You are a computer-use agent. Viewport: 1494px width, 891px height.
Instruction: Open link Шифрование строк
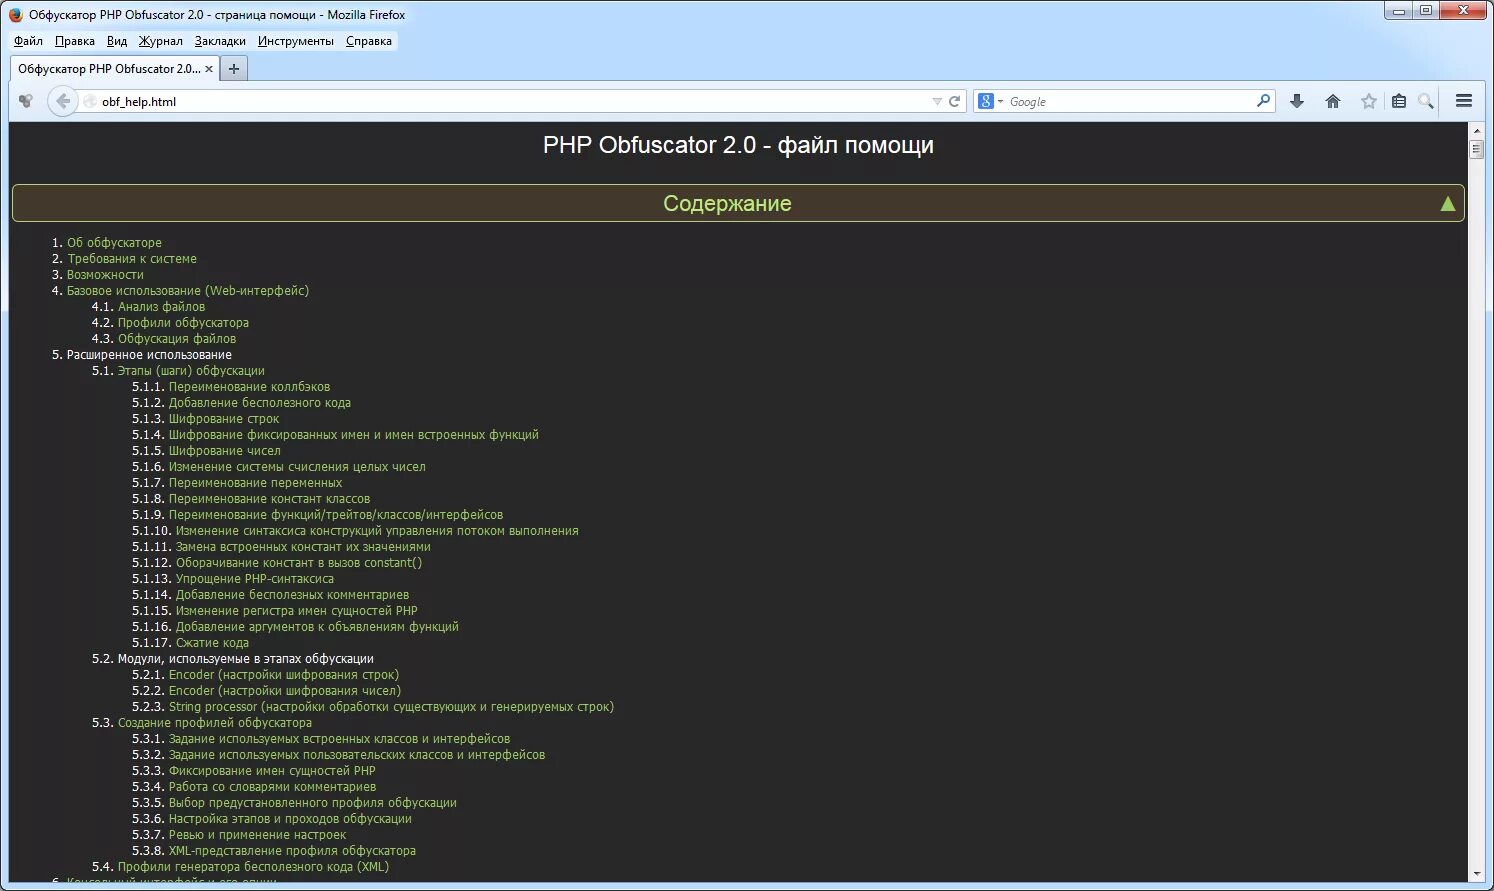(x=224, y=419)
